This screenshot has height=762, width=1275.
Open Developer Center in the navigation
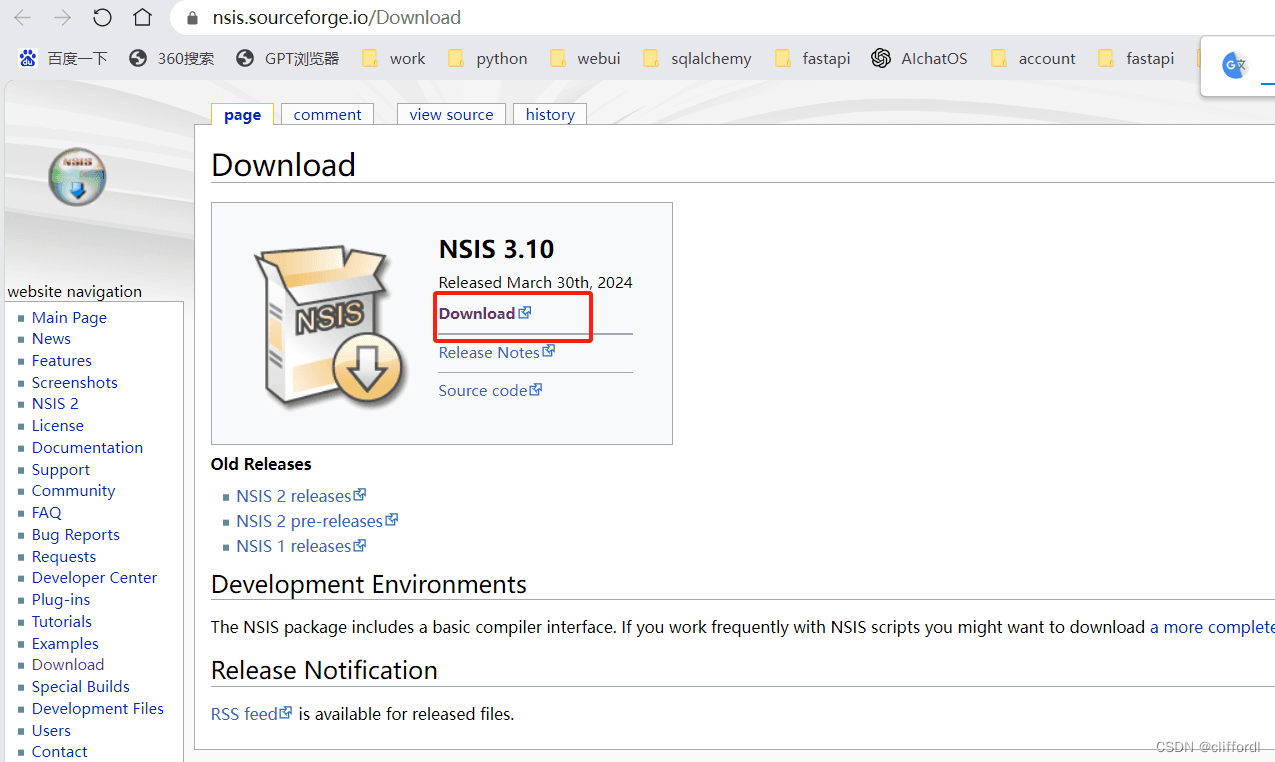pos(94,578)
